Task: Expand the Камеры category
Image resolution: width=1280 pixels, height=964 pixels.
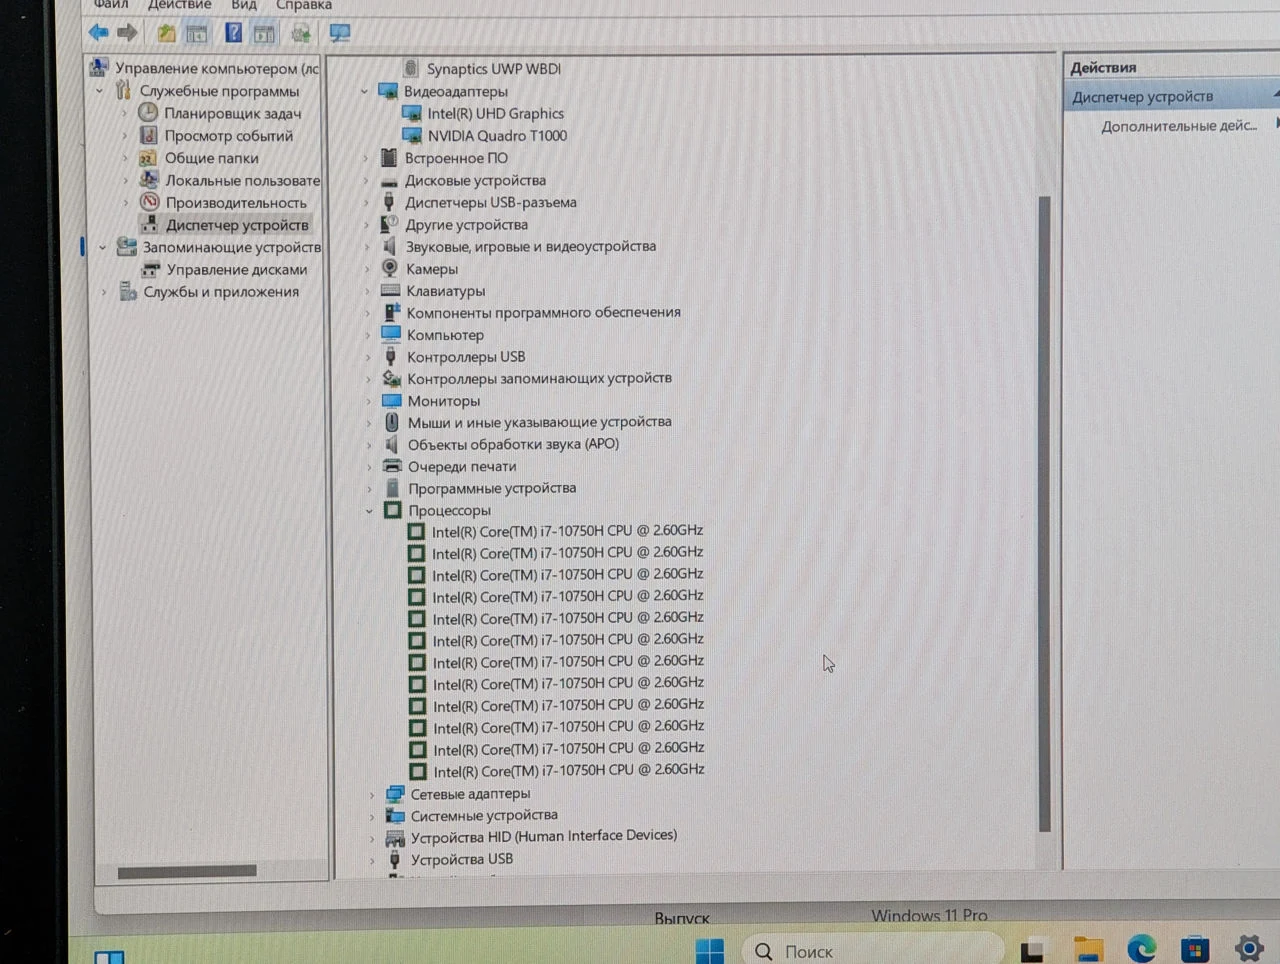Action: pos(367,269)
